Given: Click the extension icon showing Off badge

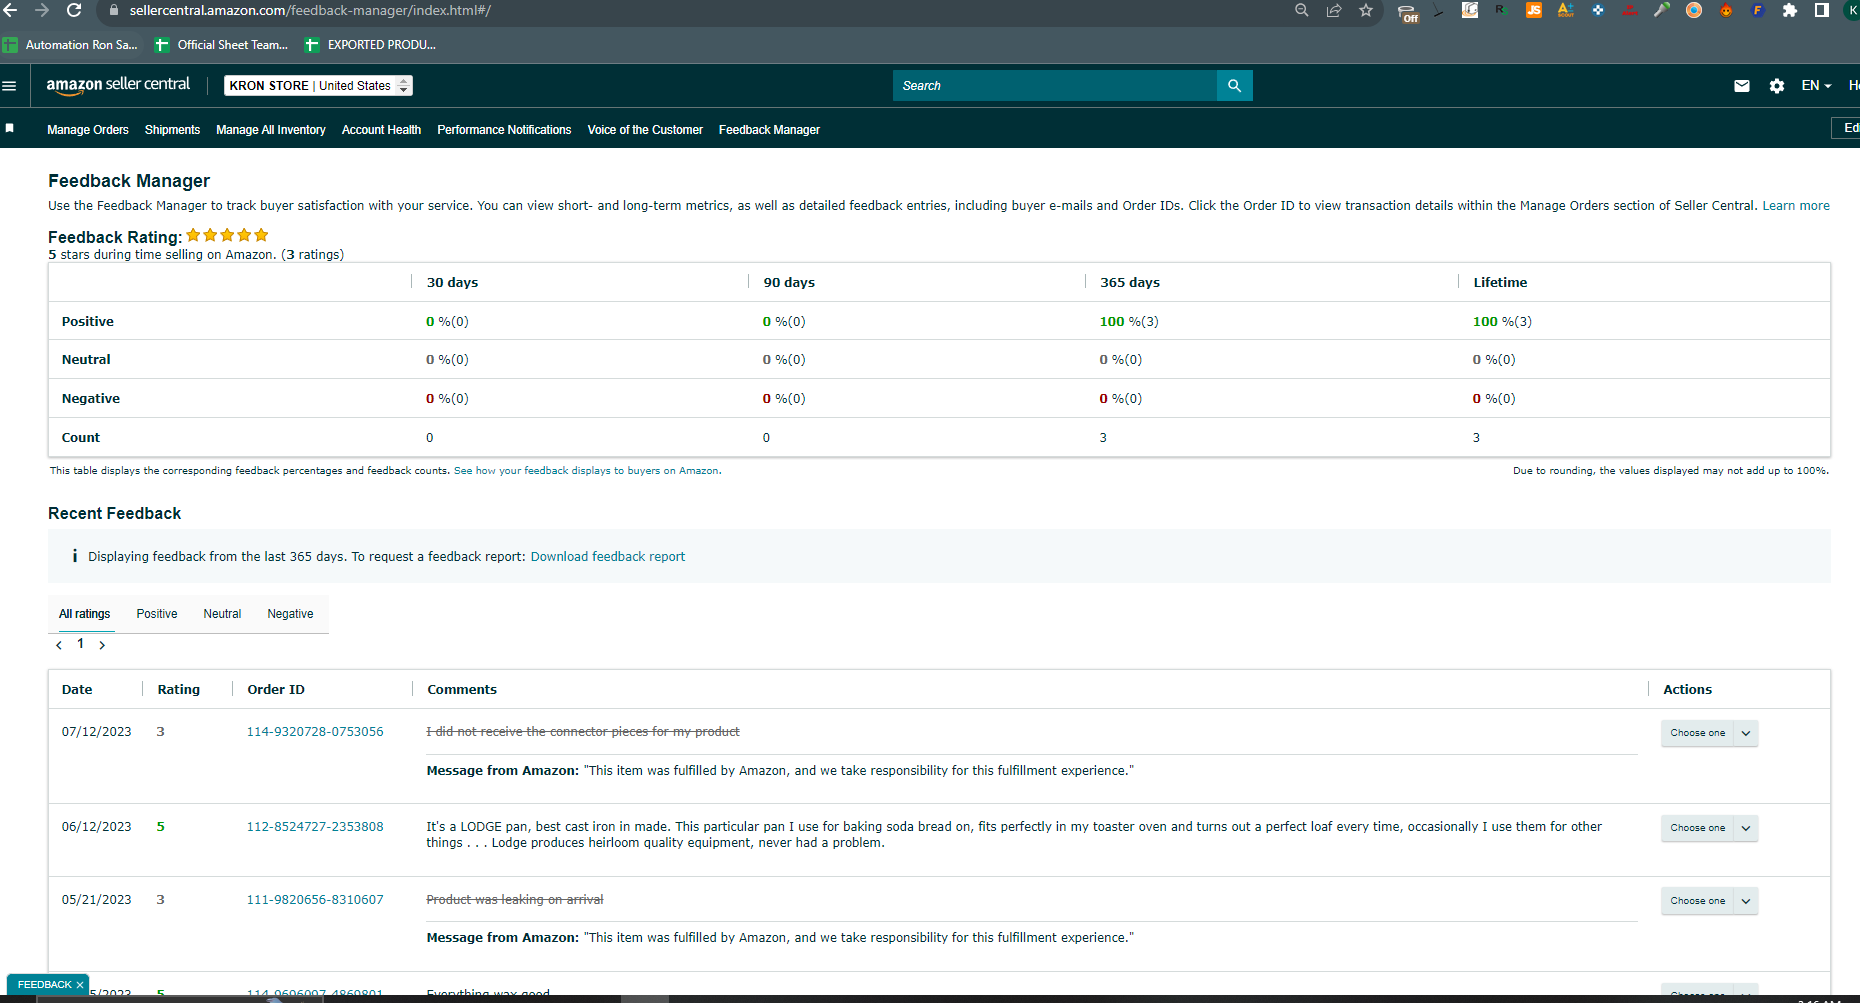Looking at the screenshot, I should click(1408, 12).
